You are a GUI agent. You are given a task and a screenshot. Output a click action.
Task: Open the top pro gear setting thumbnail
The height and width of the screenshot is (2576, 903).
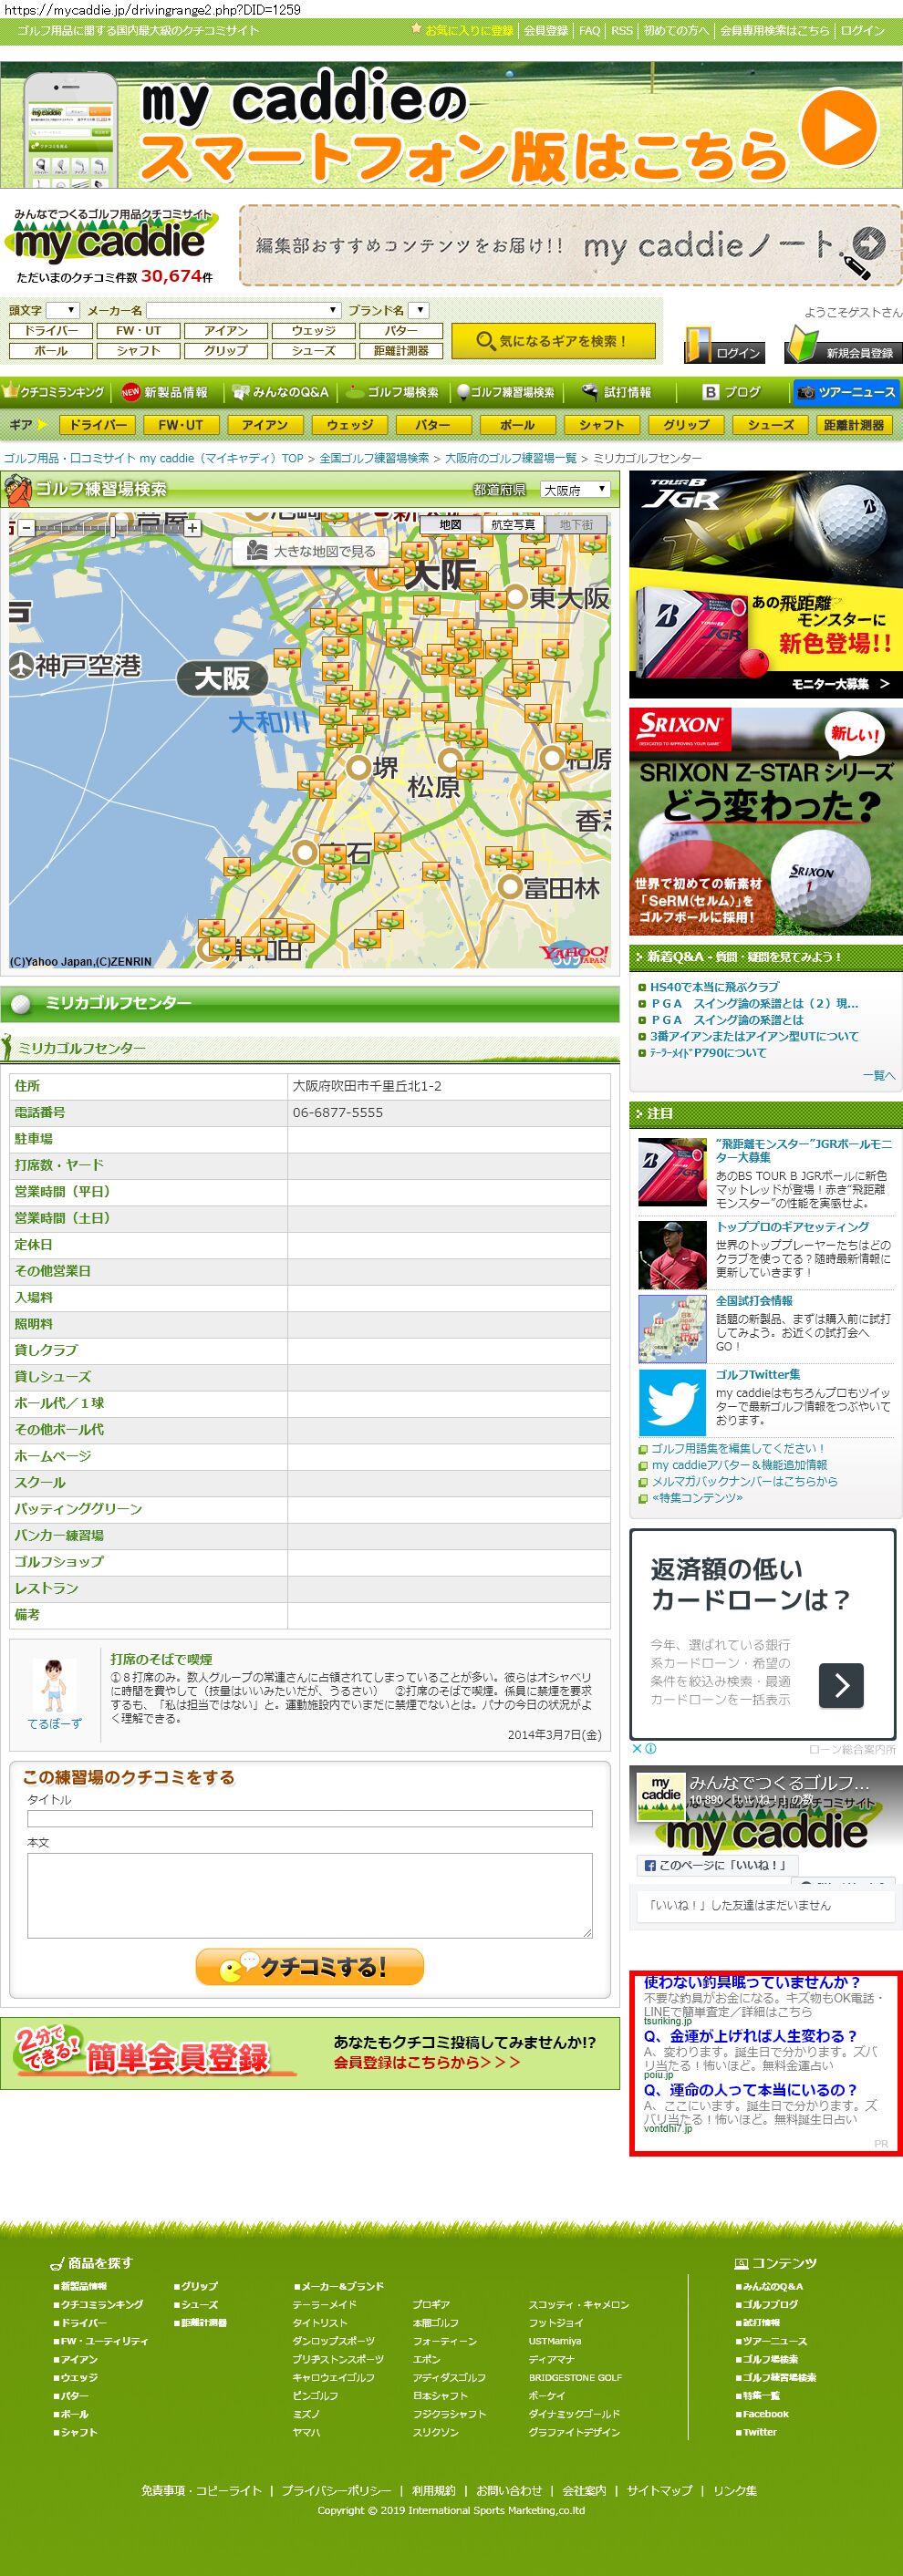(672, 1255)
